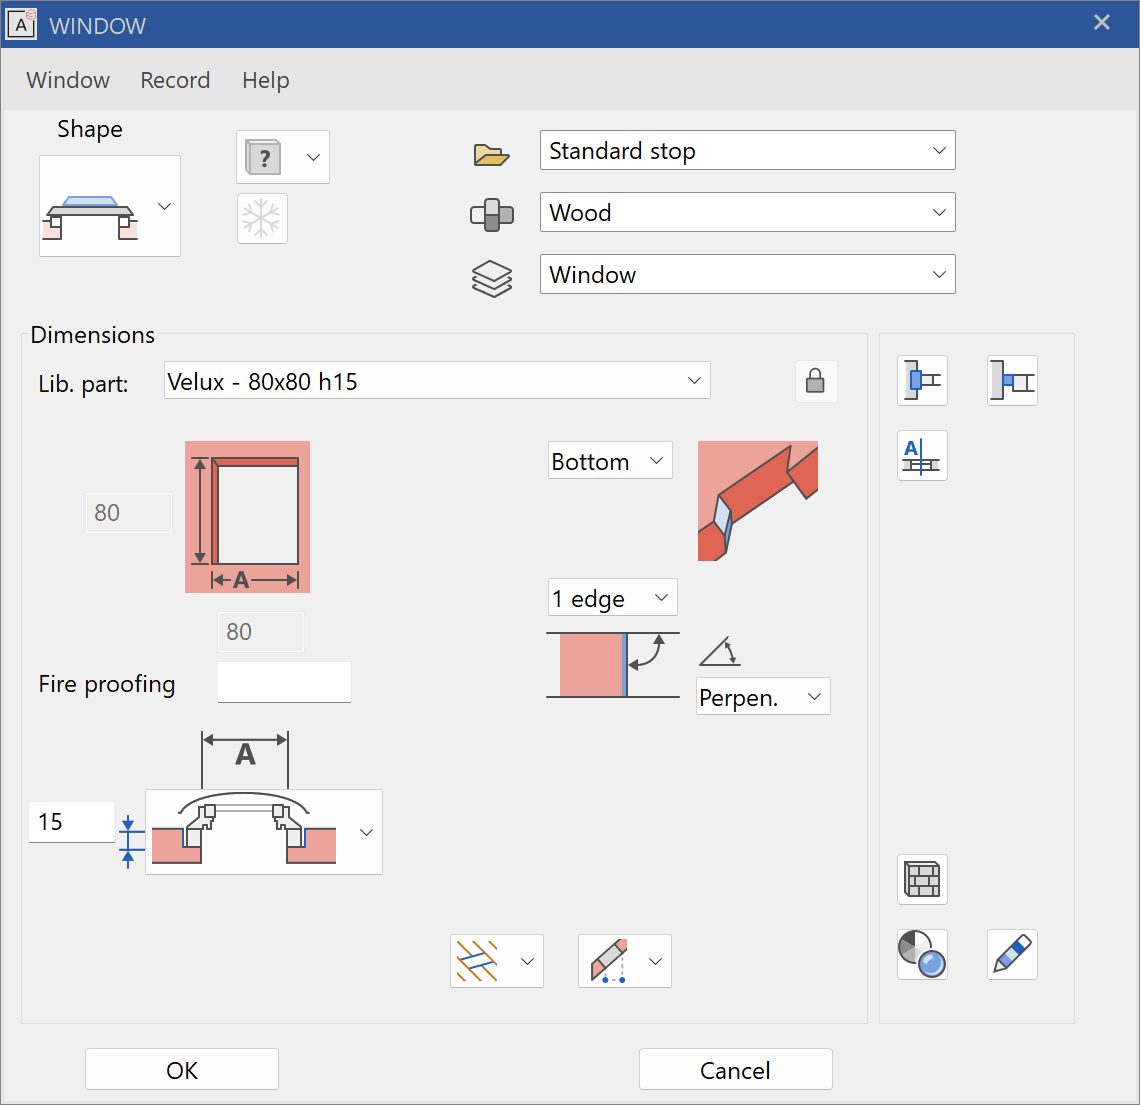Click the Fire proofing input field

tap(284, 682)
